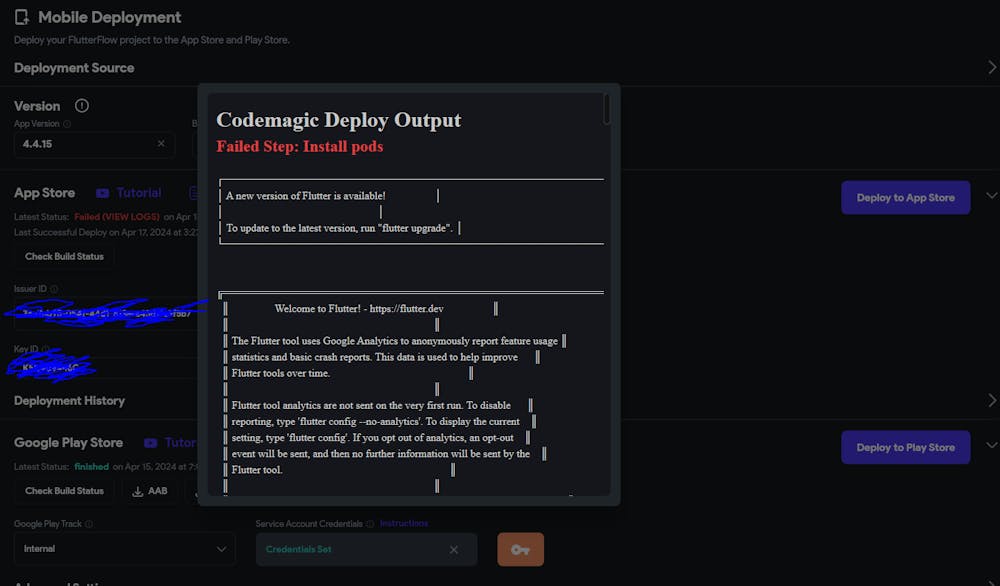Click the Welcome to Flutter line

click(x=359, y=309)
